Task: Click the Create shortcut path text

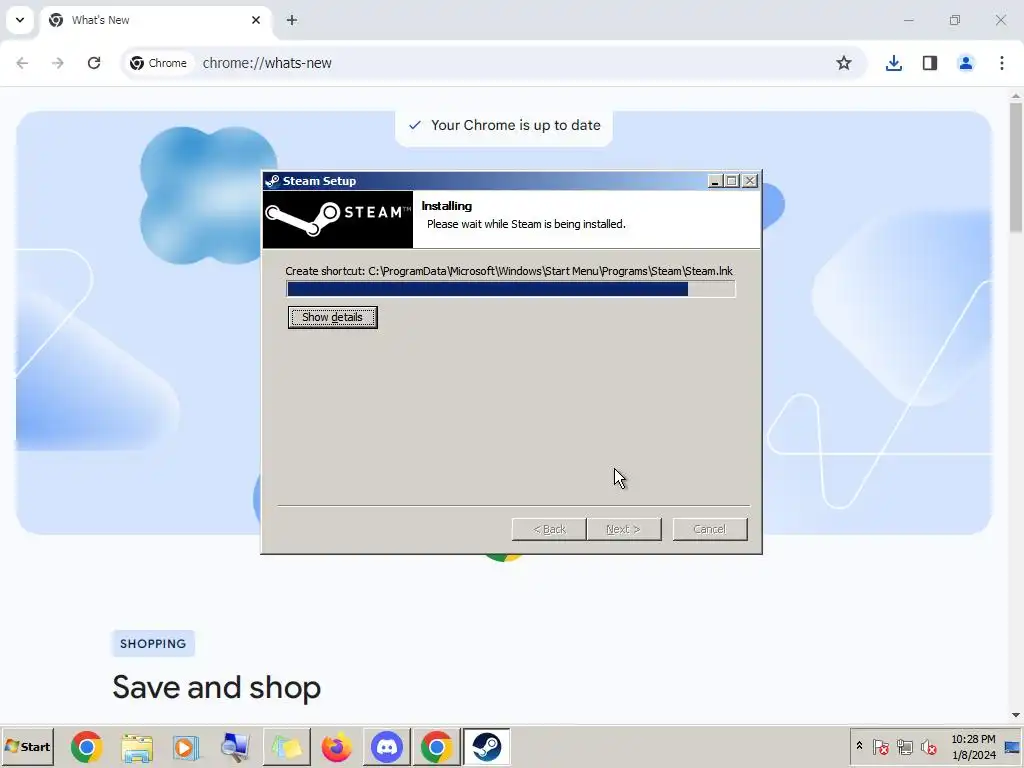Action: coord(509,271)
